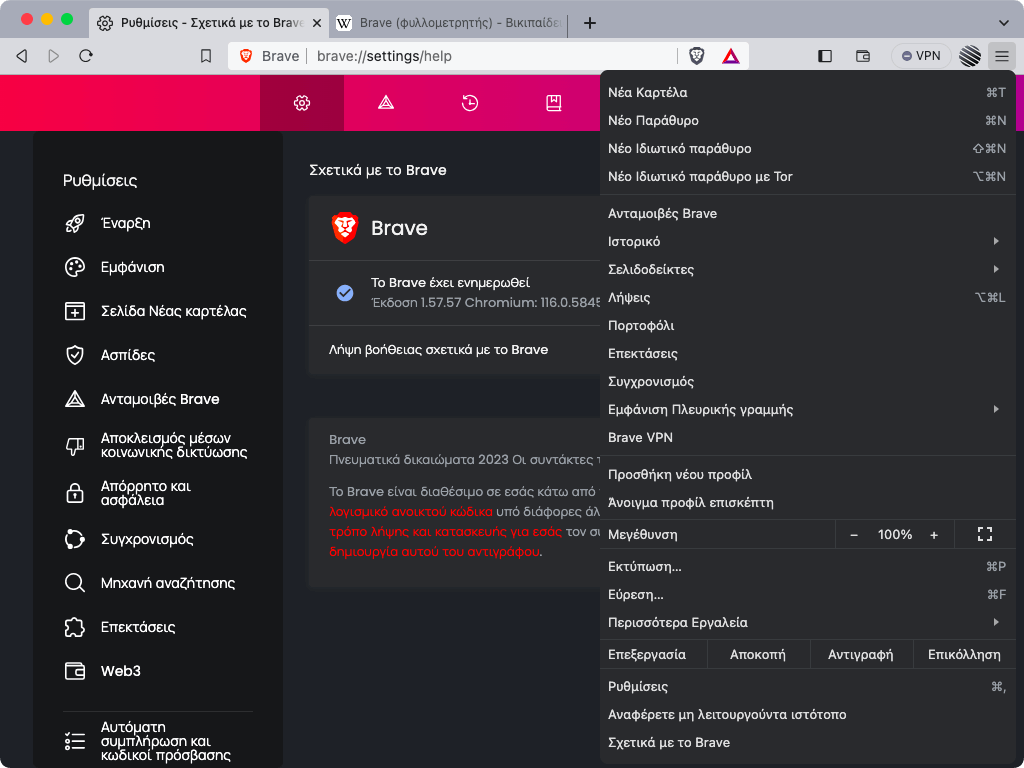This screenshot has width=1024, height=768.
Task: Decrease the zoom level with minus
Action: [853, 534]
